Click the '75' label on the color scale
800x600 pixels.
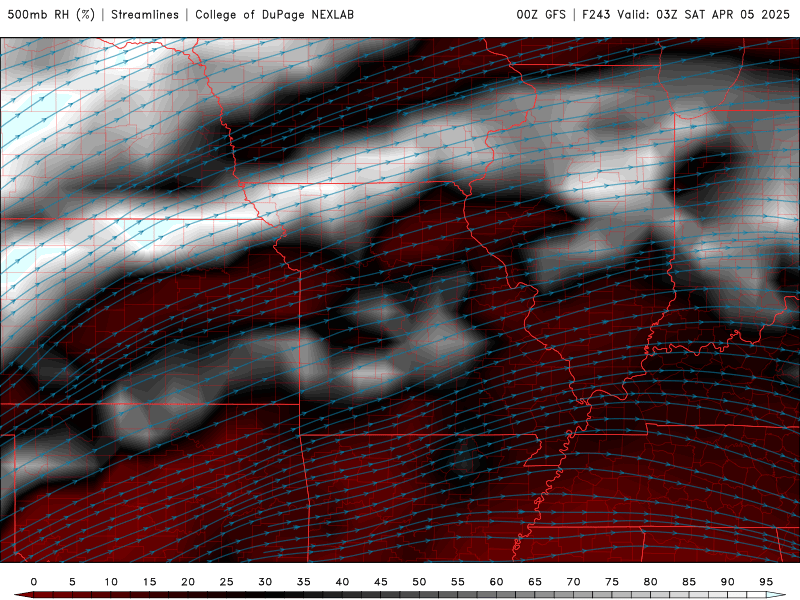point(612,582)
